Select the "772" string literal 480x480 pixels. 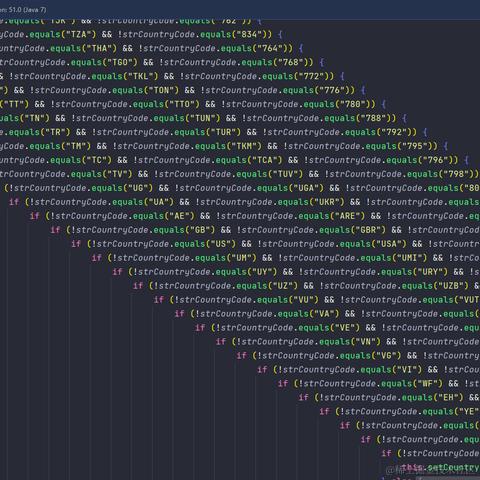(312, 76)
